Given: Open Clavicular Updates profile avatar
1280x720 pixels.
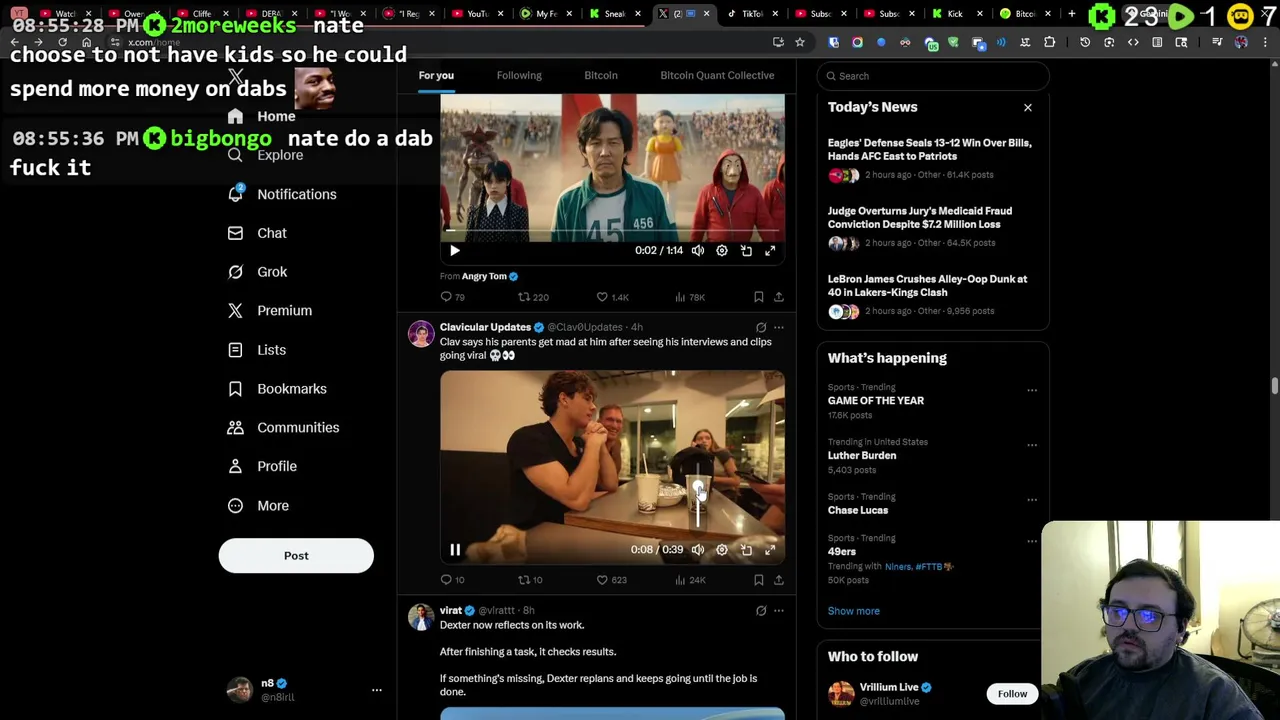Looking at the screenshot, I should point(421,334).
